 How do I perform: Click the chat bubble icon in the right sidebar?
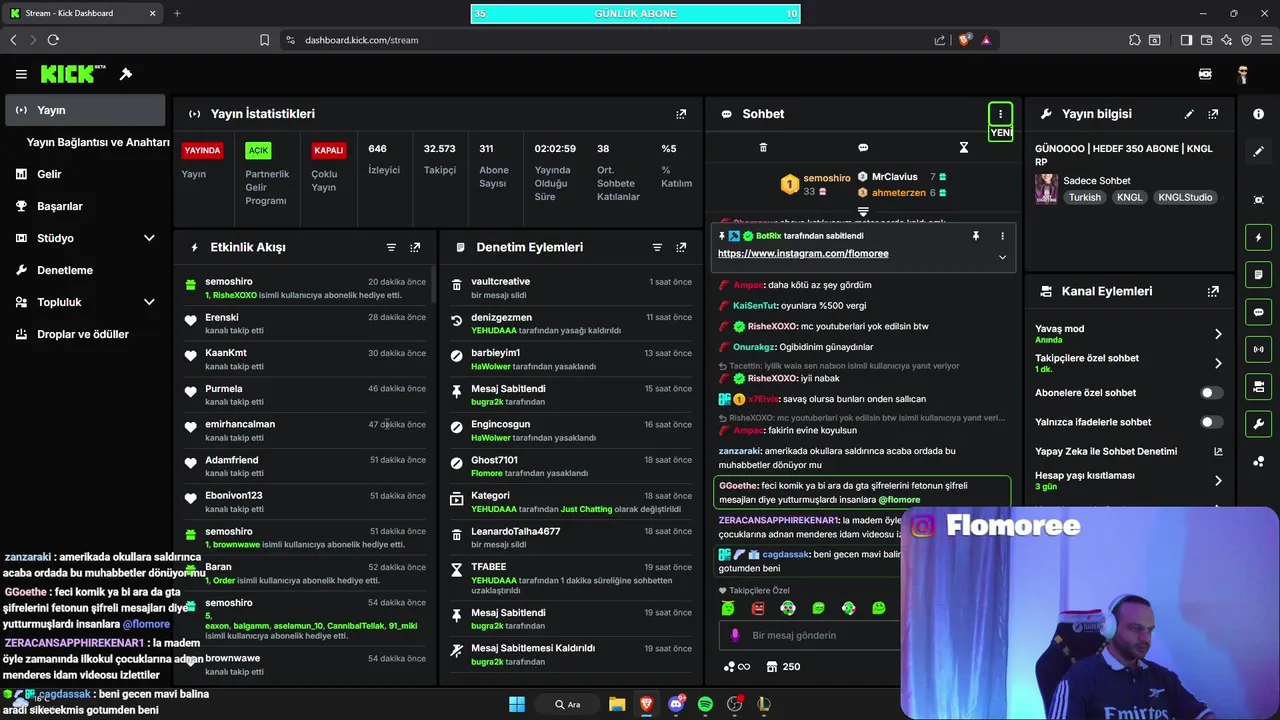coord(1258,312)
